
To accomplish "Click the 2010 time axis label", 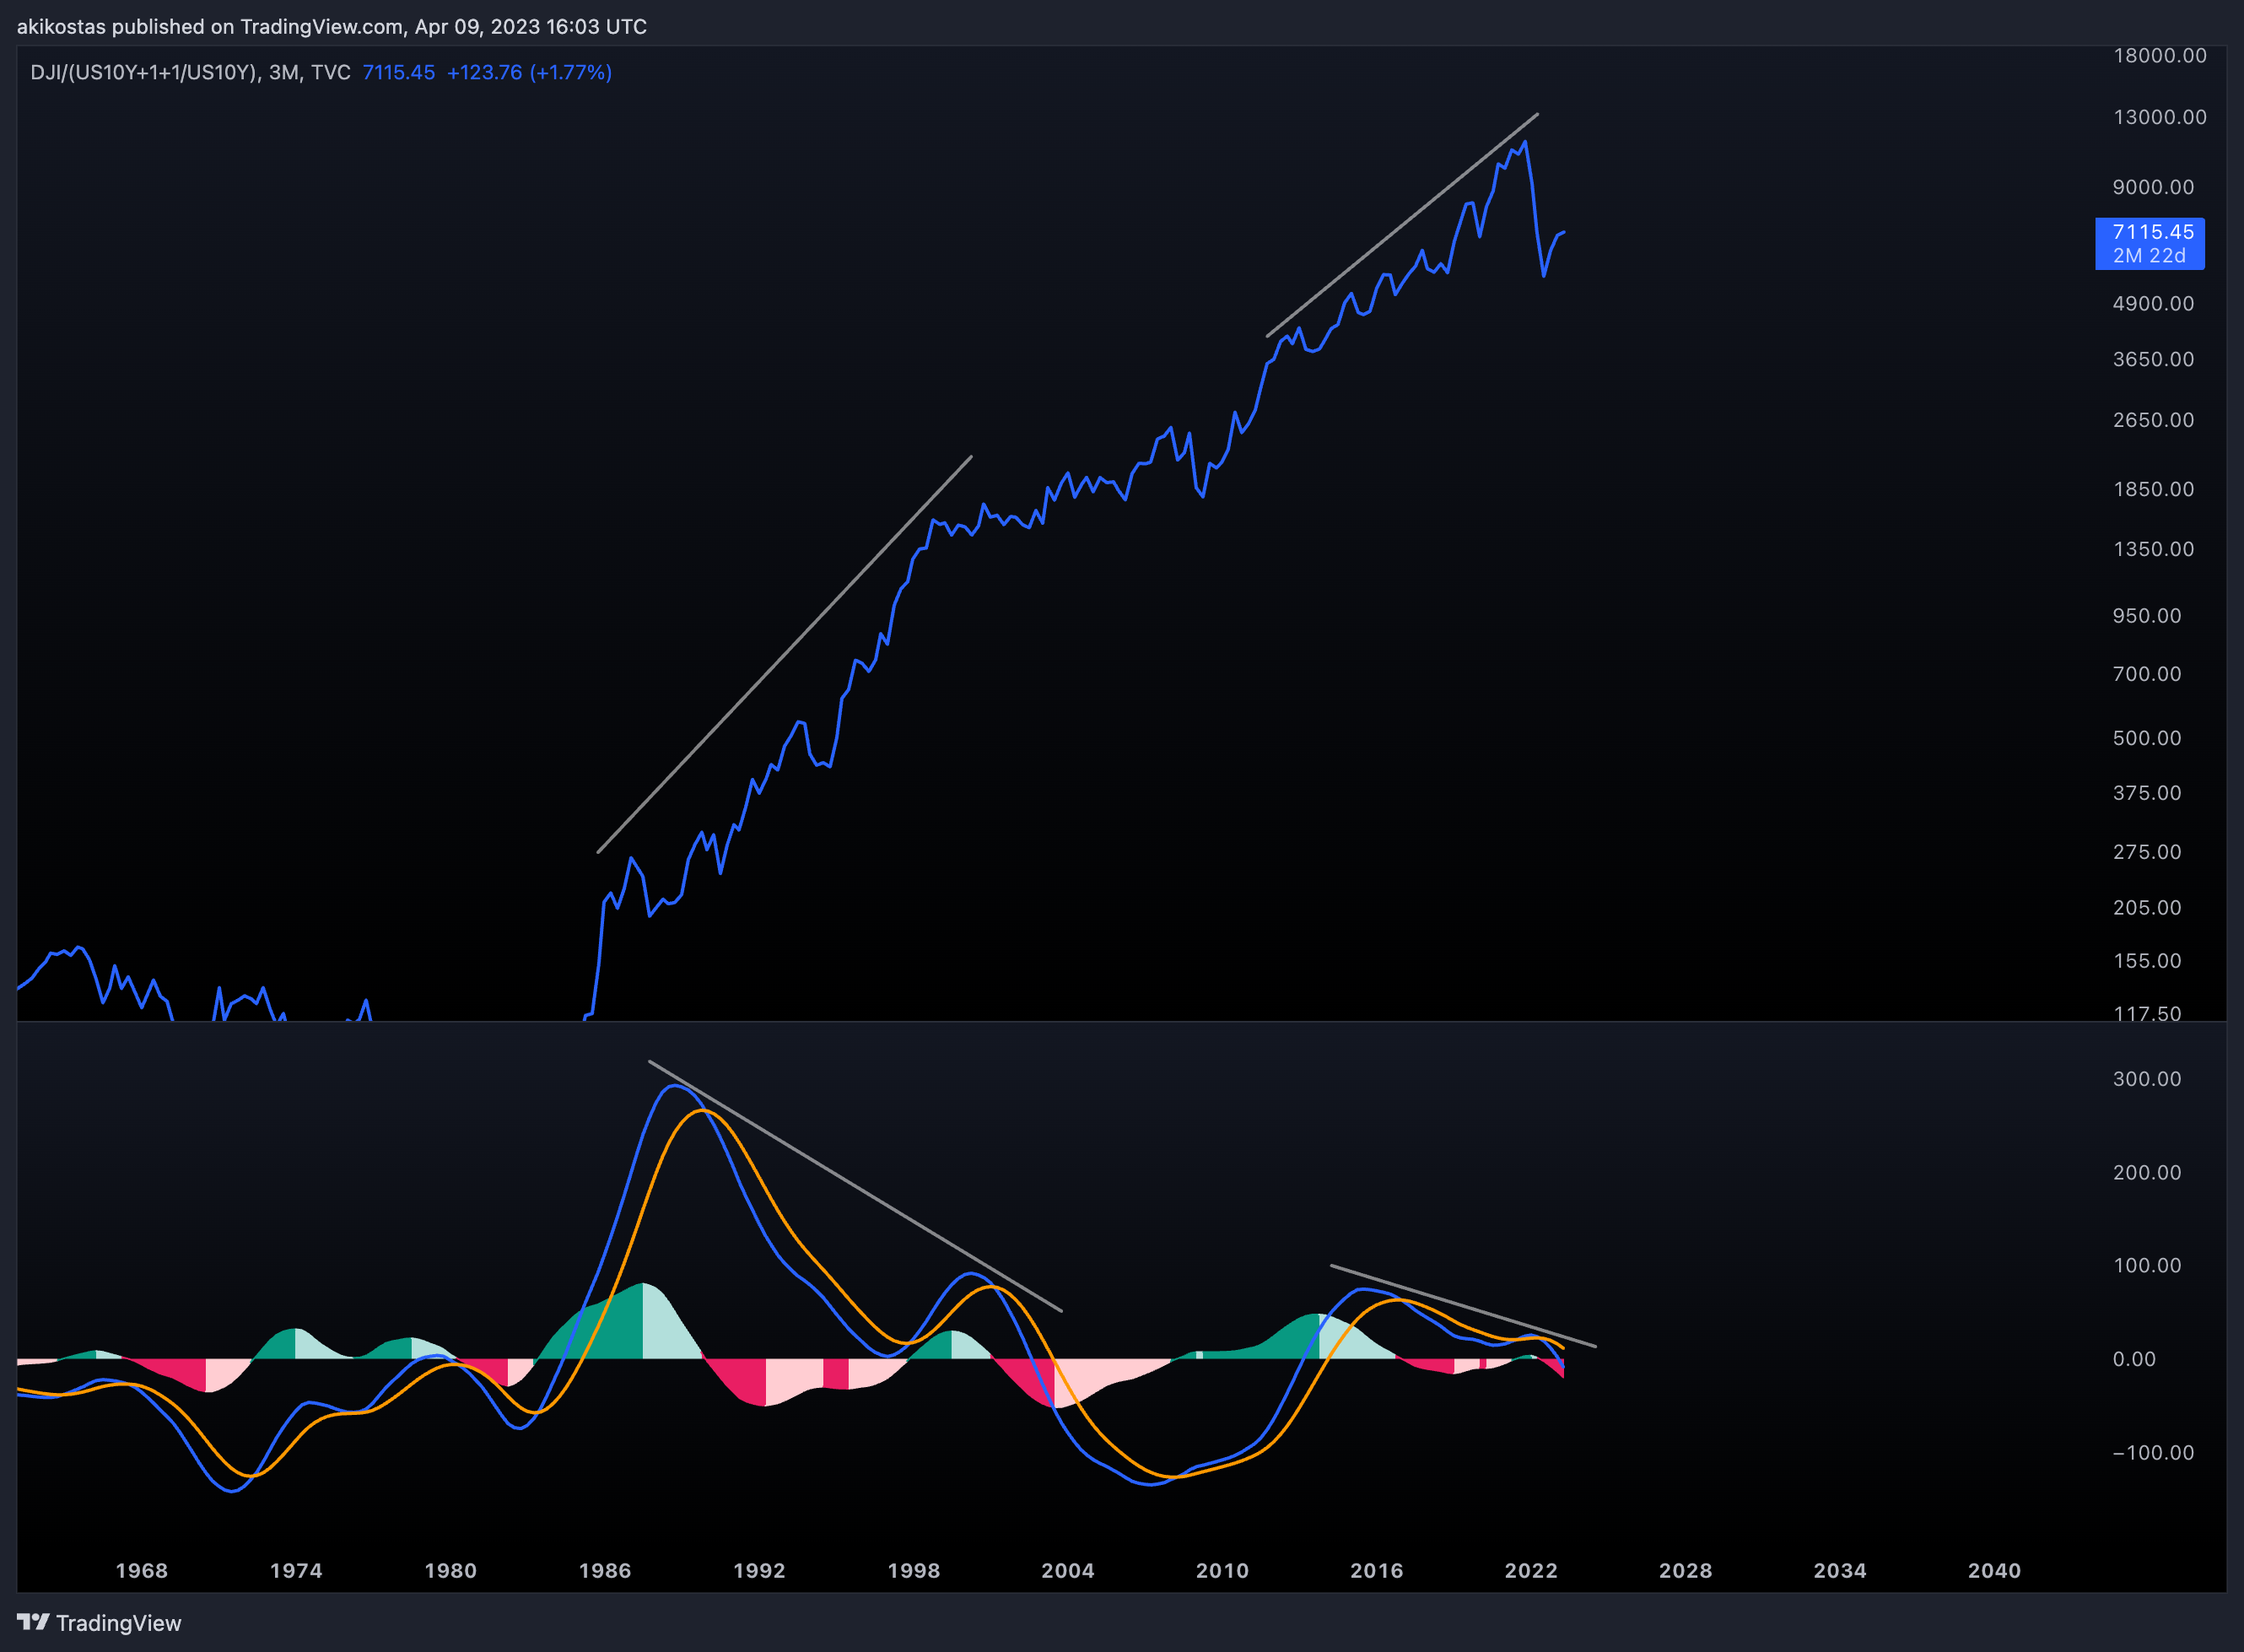I will [1223, 1571].
